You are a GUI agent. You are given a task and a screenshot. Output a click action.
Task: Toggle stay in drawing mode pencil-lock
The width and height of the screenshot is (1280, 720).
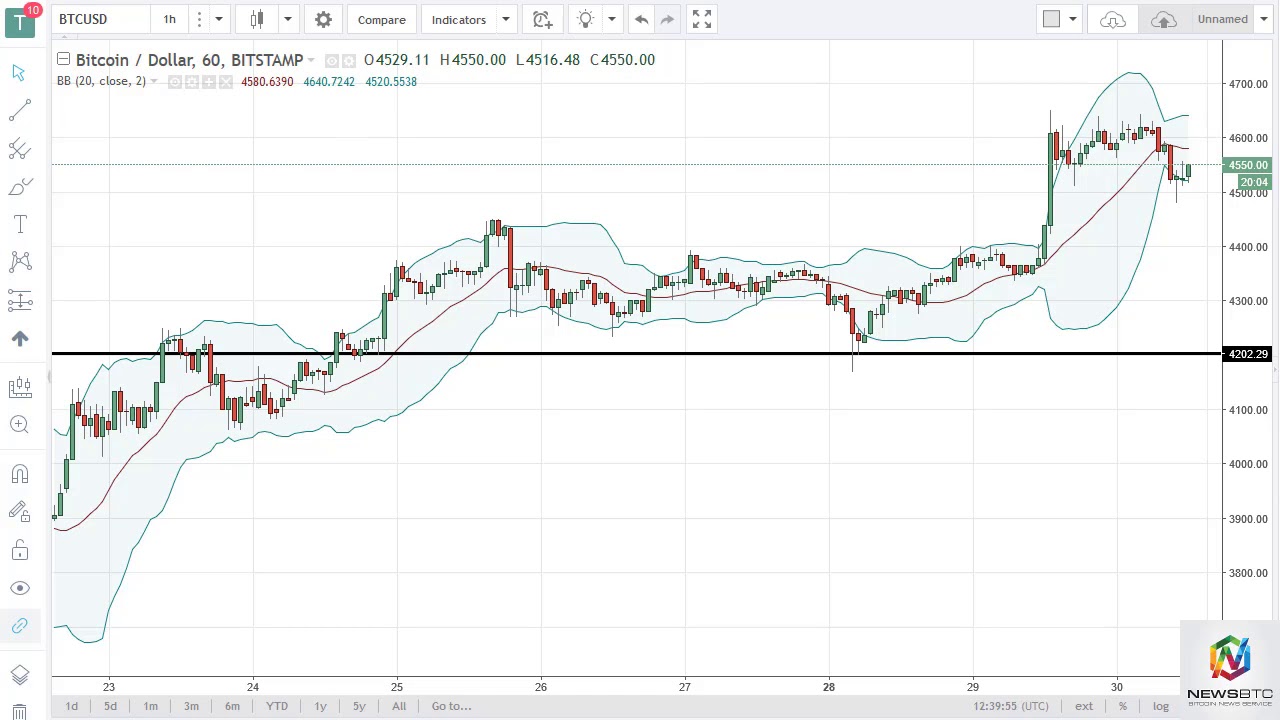pyautogui.click(x=19, y=512)
